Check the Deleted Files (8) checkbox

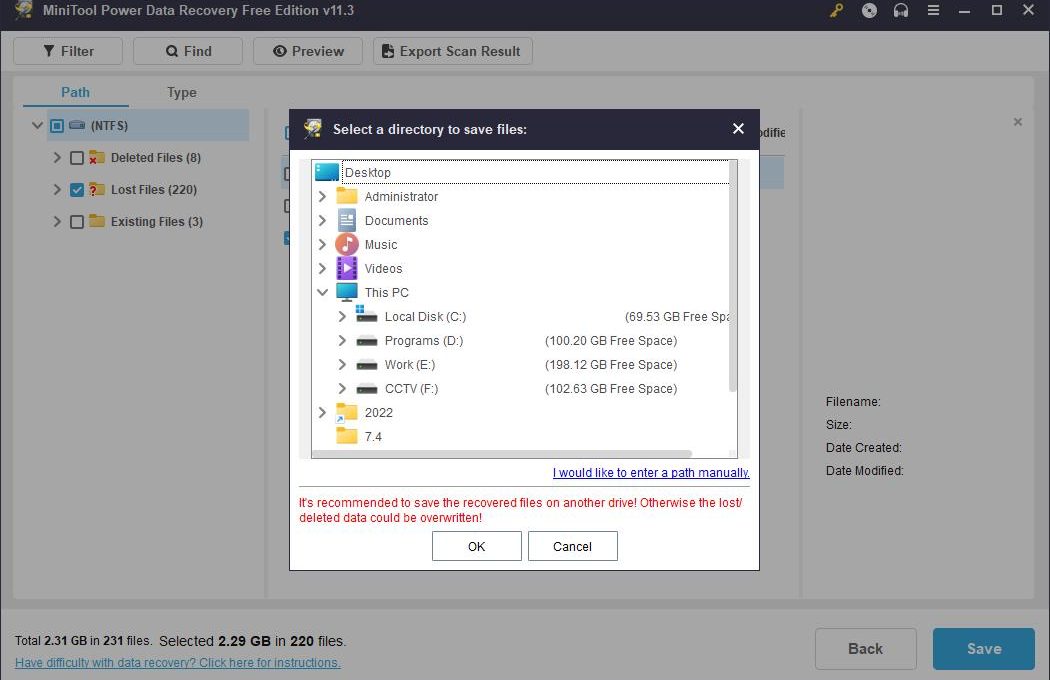click(77, 157)
